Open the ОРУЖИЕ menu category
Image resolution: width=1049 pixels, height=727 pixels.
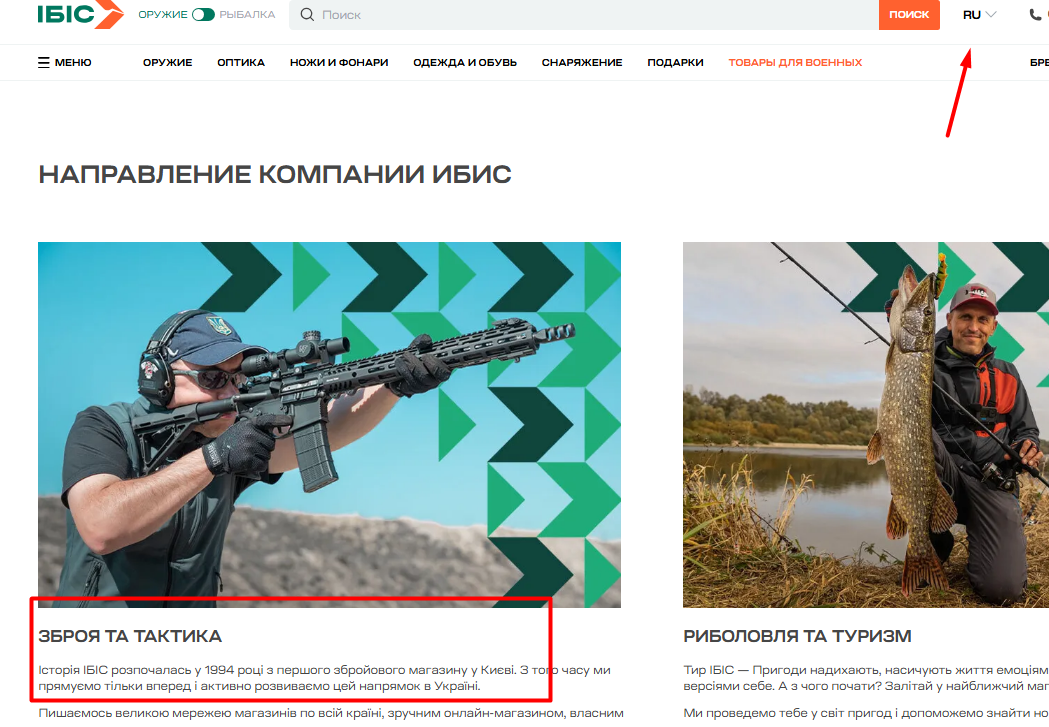167,63
